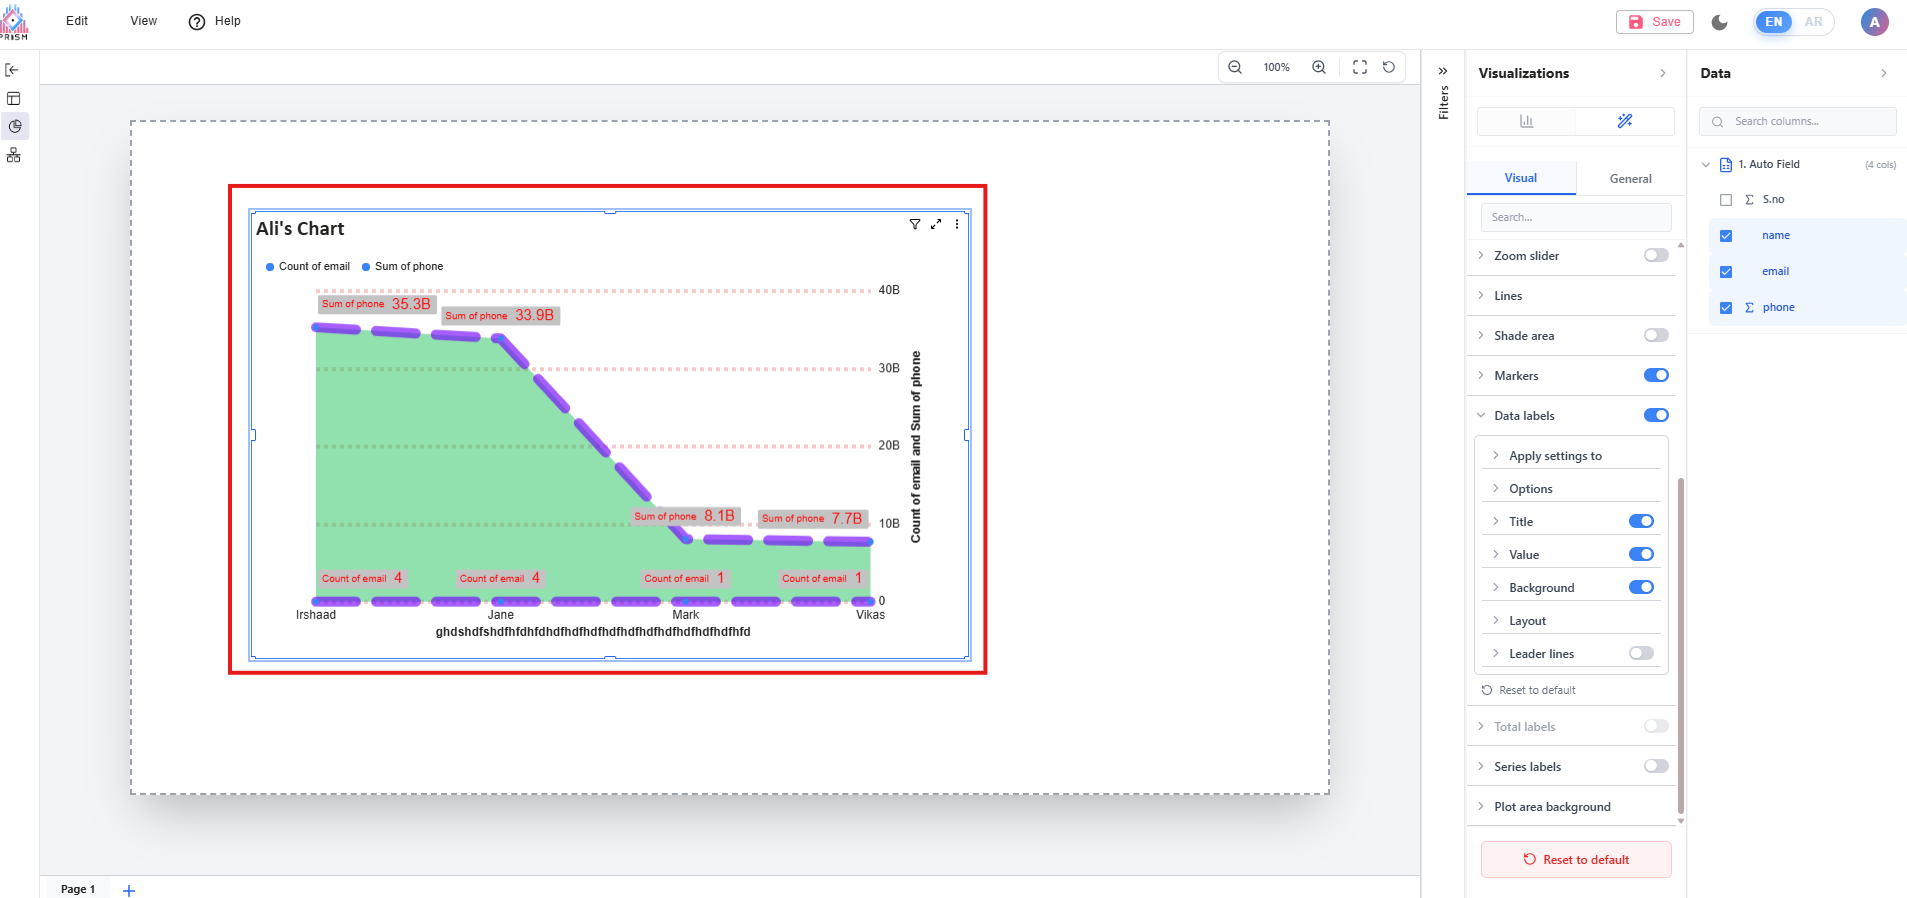The width and height of the screenshot is (1907, 898).
Task: Expand the Plot area background section
Action: click(1552, 807)
